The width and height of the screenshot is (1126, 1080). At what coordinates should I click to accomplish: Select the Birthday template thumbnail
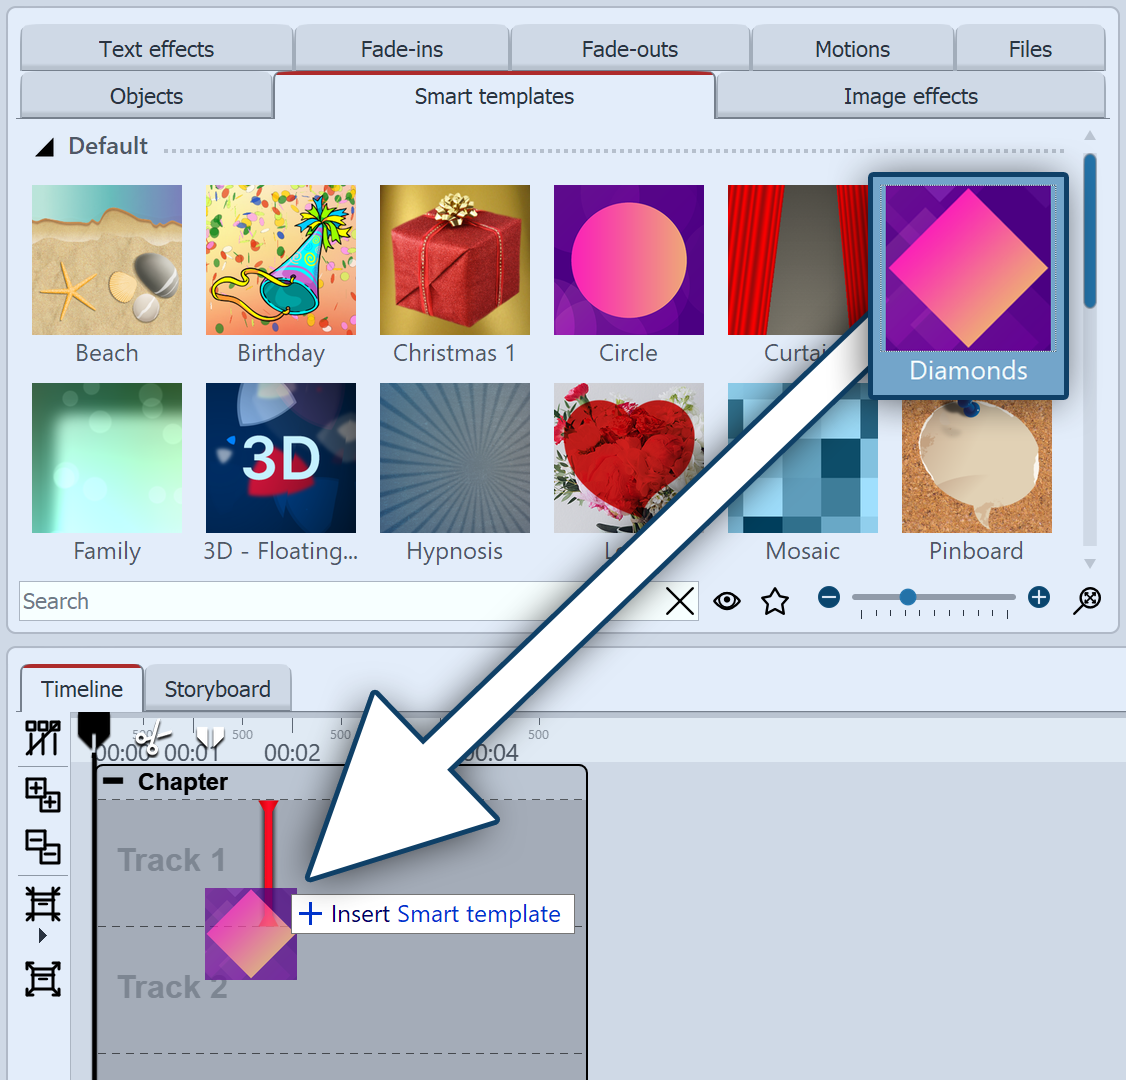[x=281, y=260]
